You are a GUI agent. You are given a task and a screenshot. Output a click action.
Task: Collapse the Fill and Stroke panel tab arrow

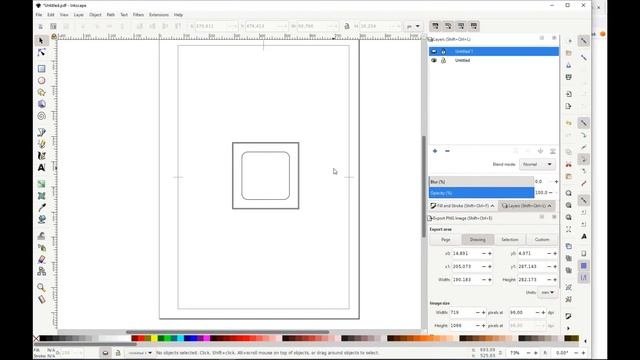(x=492, y=206)
